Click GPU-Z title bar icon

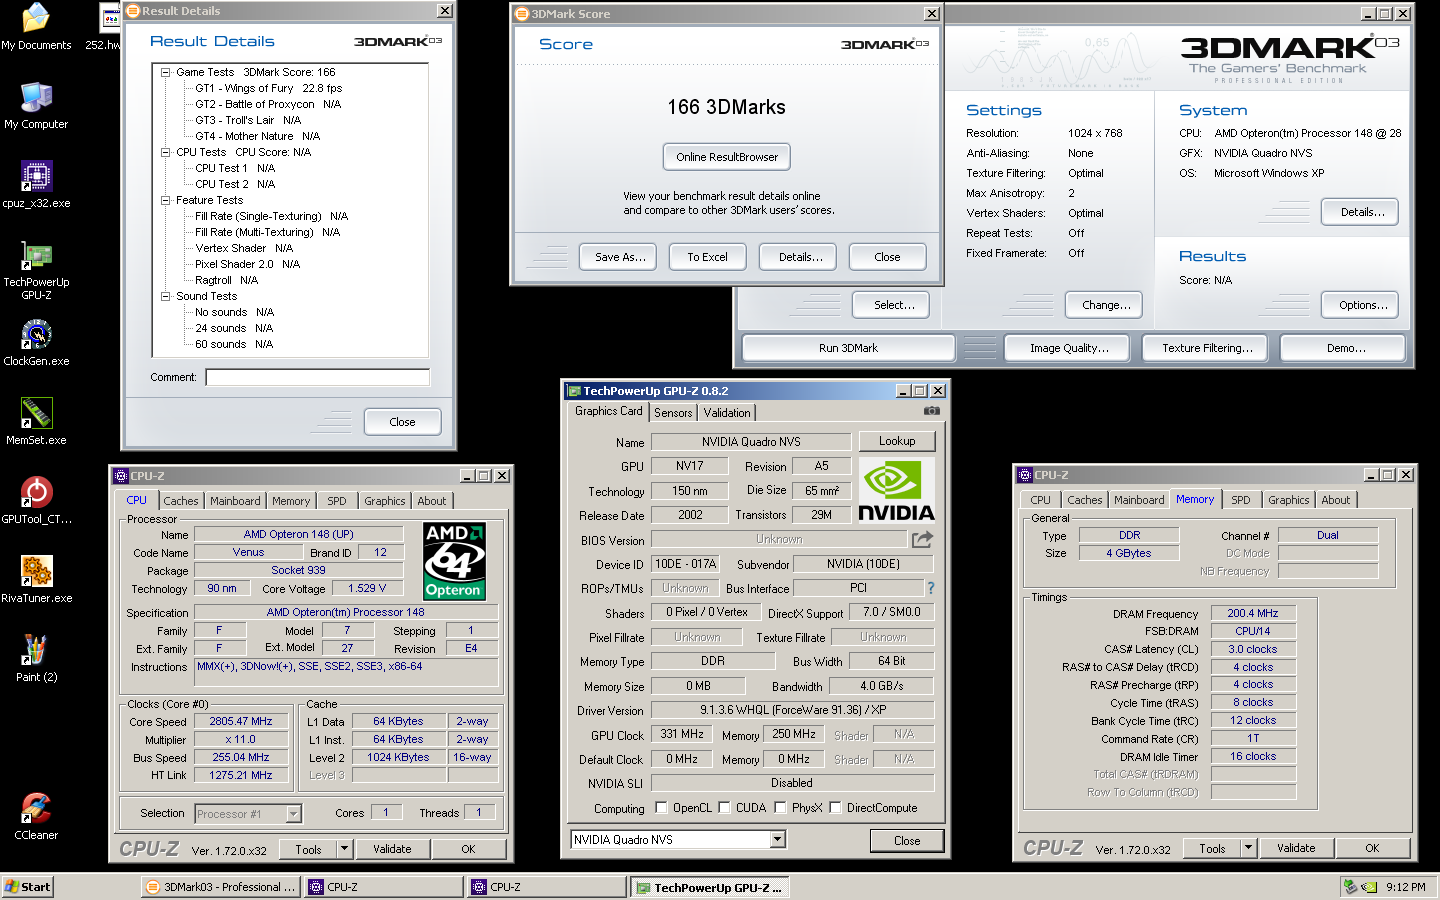click(x=574, y=391)
